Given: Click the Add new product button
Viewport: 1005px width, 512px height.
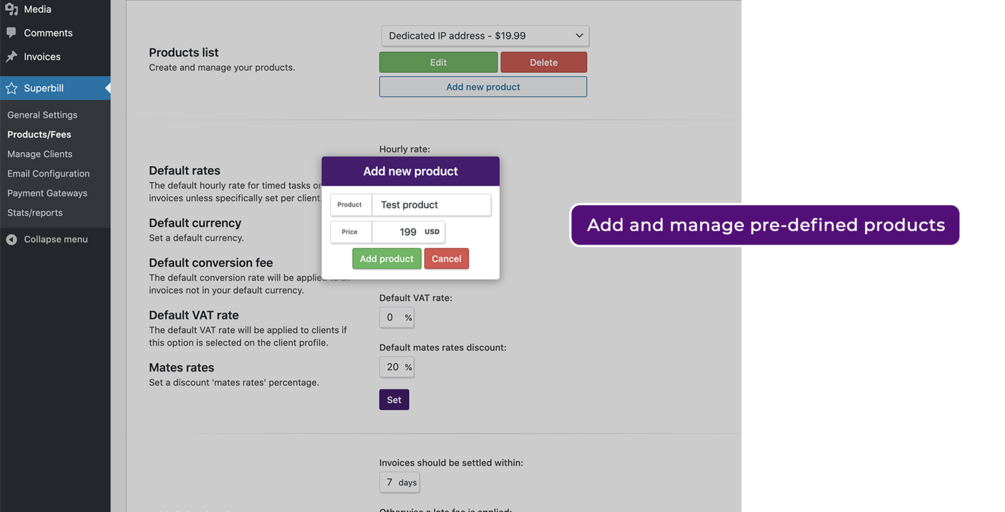Looking at the screenshot, I should [483, 87].
